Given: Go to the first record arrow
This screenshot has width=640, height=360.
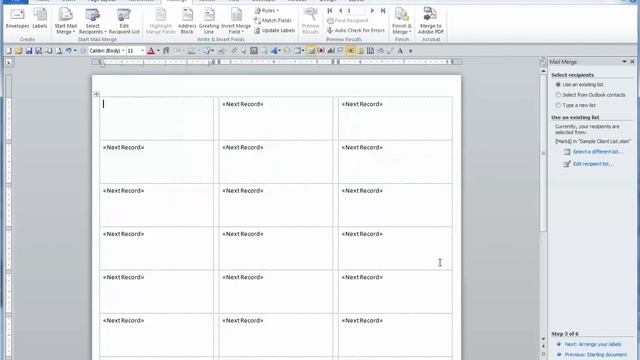Looking at the screenshot, I should click(x=330, y=11).
